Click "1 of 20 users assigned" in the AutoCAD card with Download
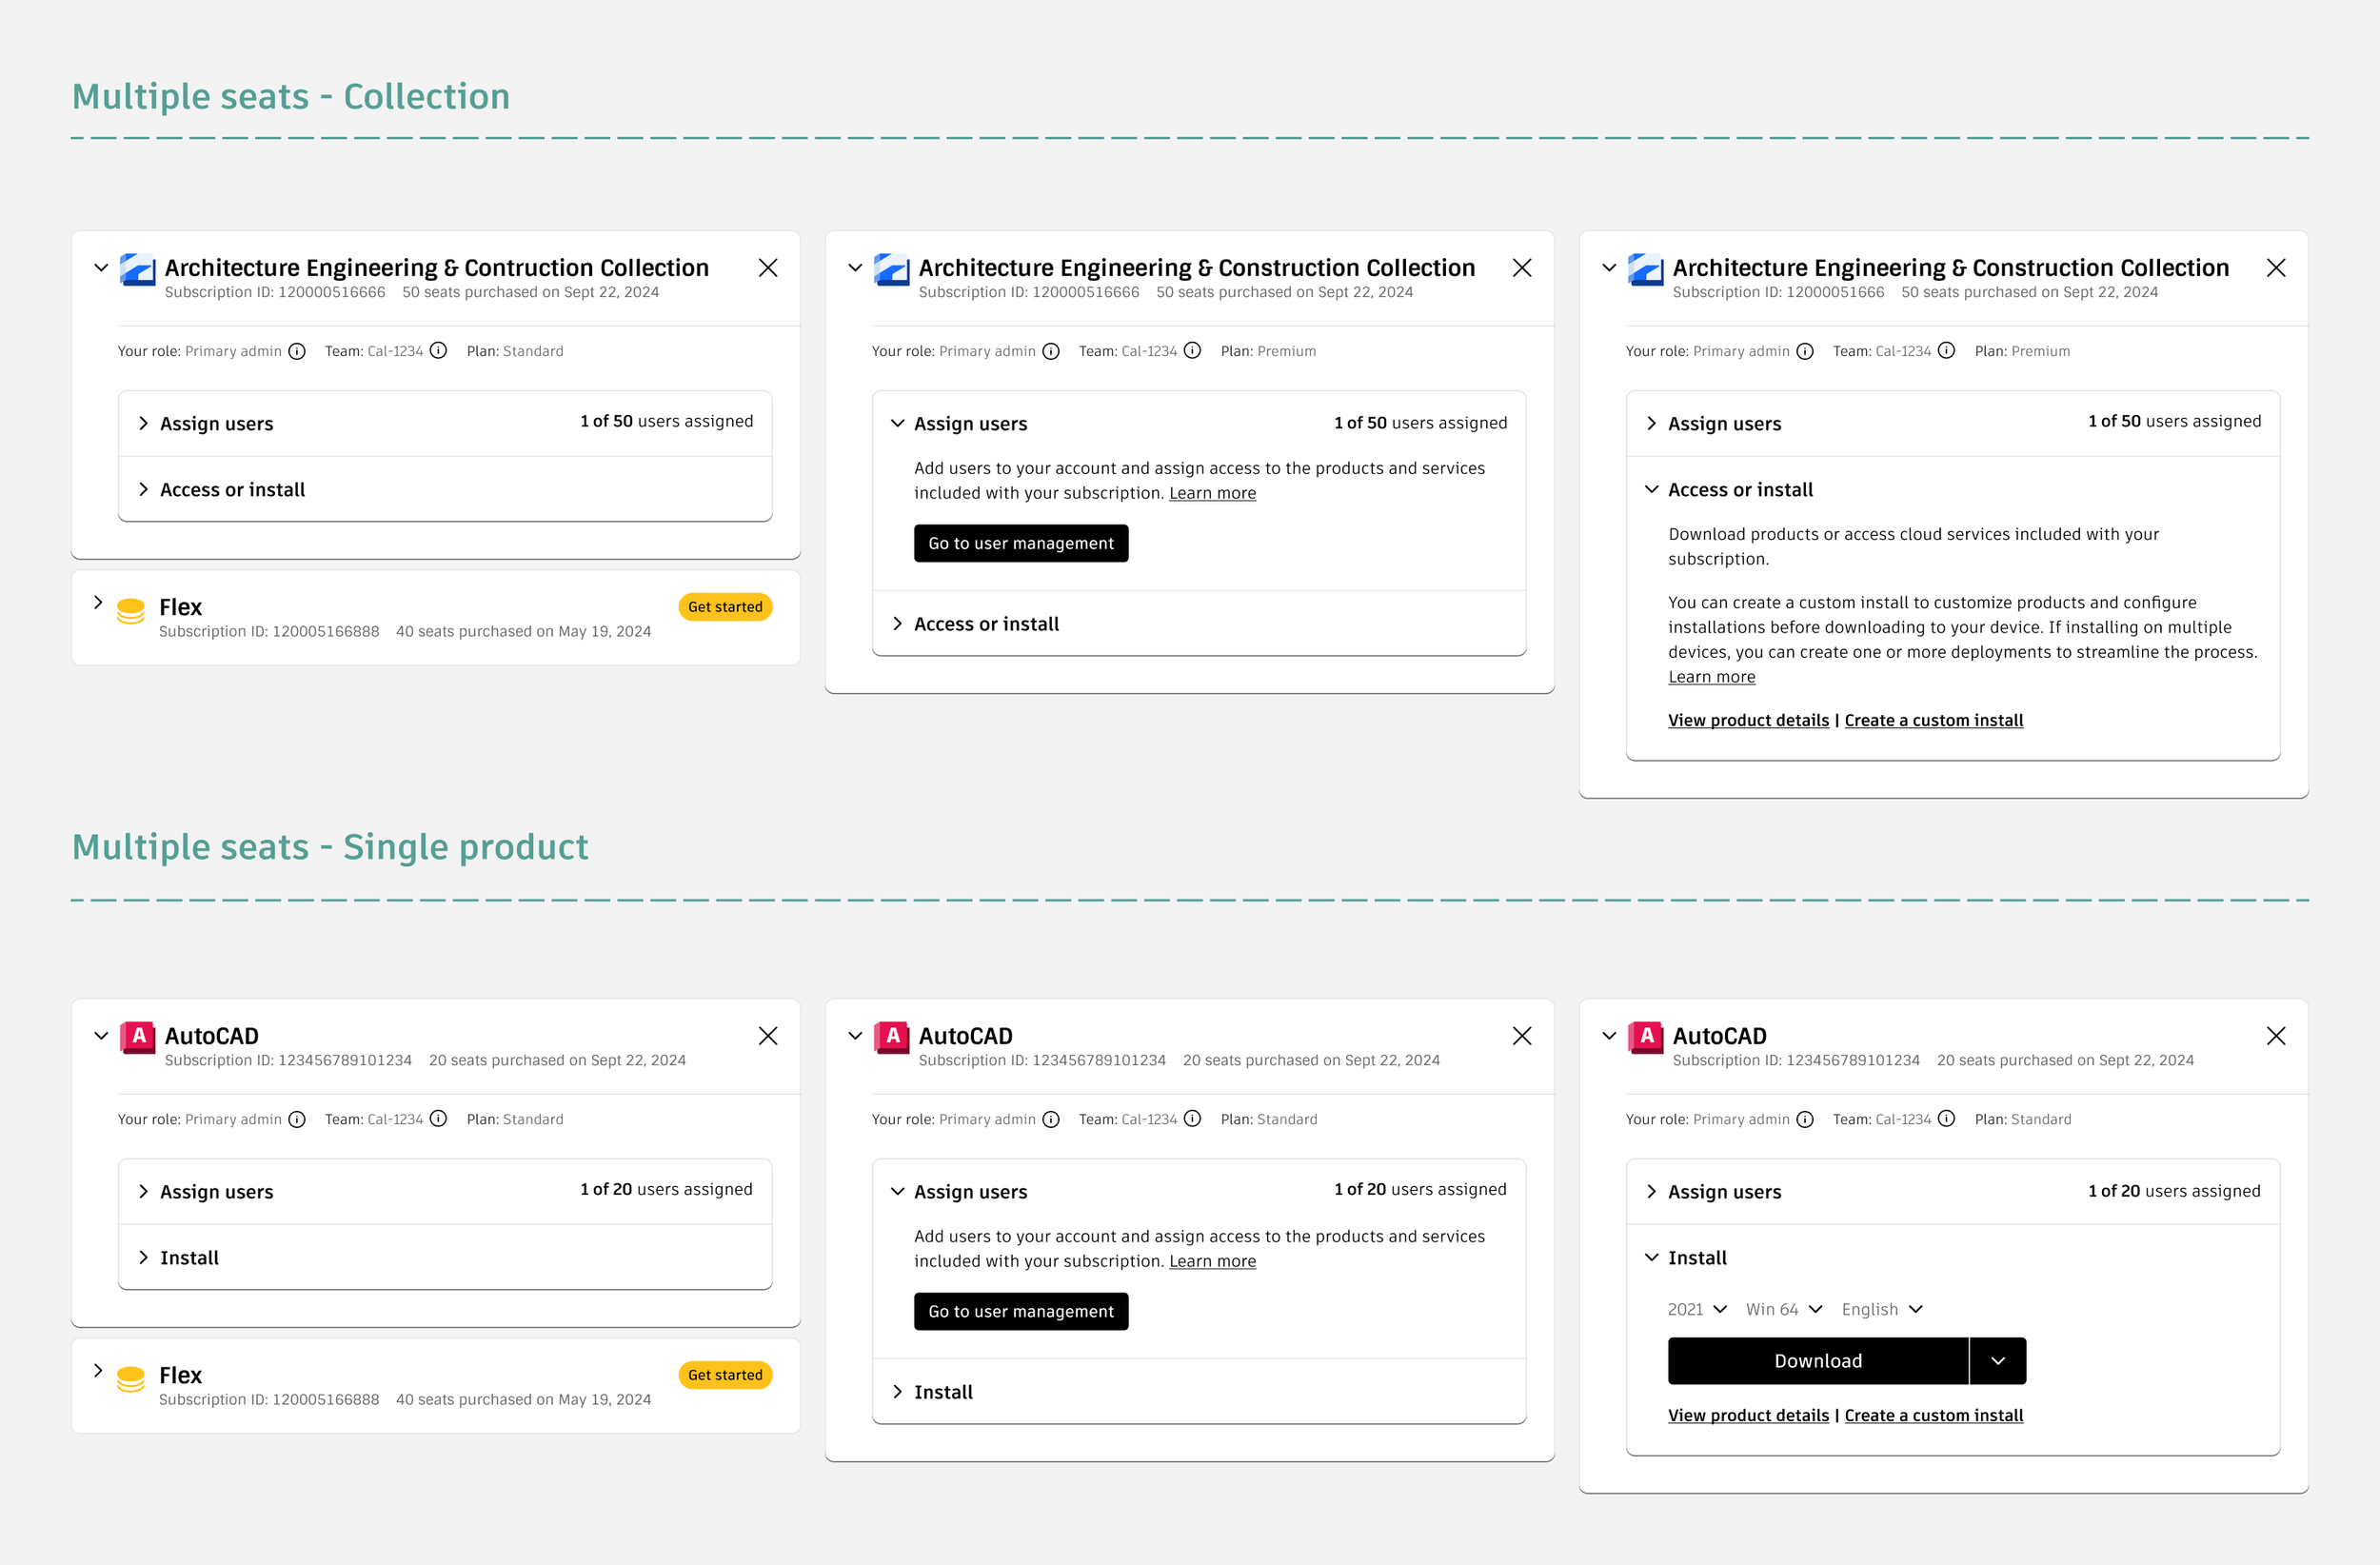 tap(2174, 1191)
